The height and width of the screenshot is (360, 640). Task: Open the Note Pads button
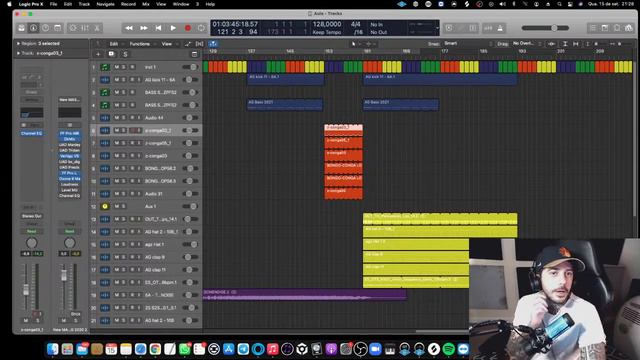coord(605,28)
